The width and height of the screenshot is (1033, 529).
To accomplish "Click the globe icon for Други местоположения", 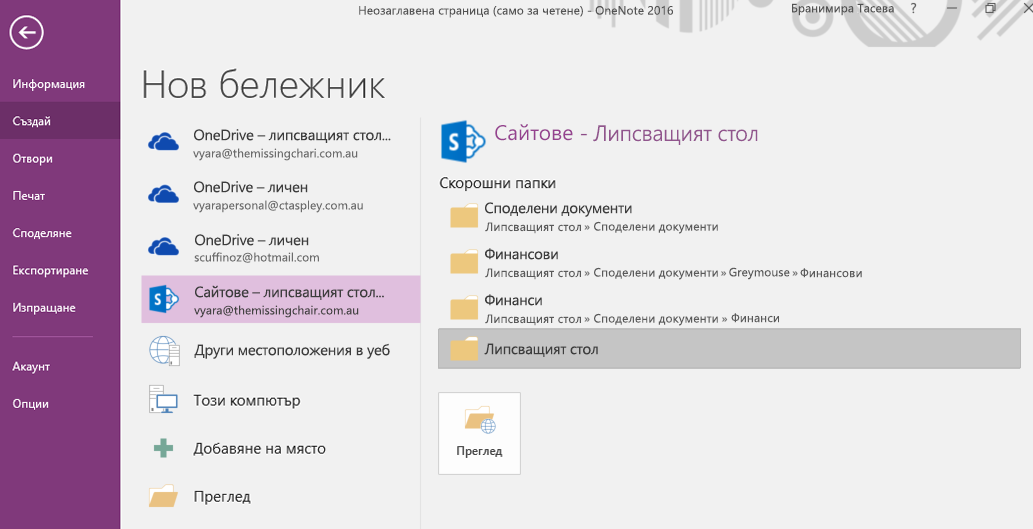I will 164,350.
